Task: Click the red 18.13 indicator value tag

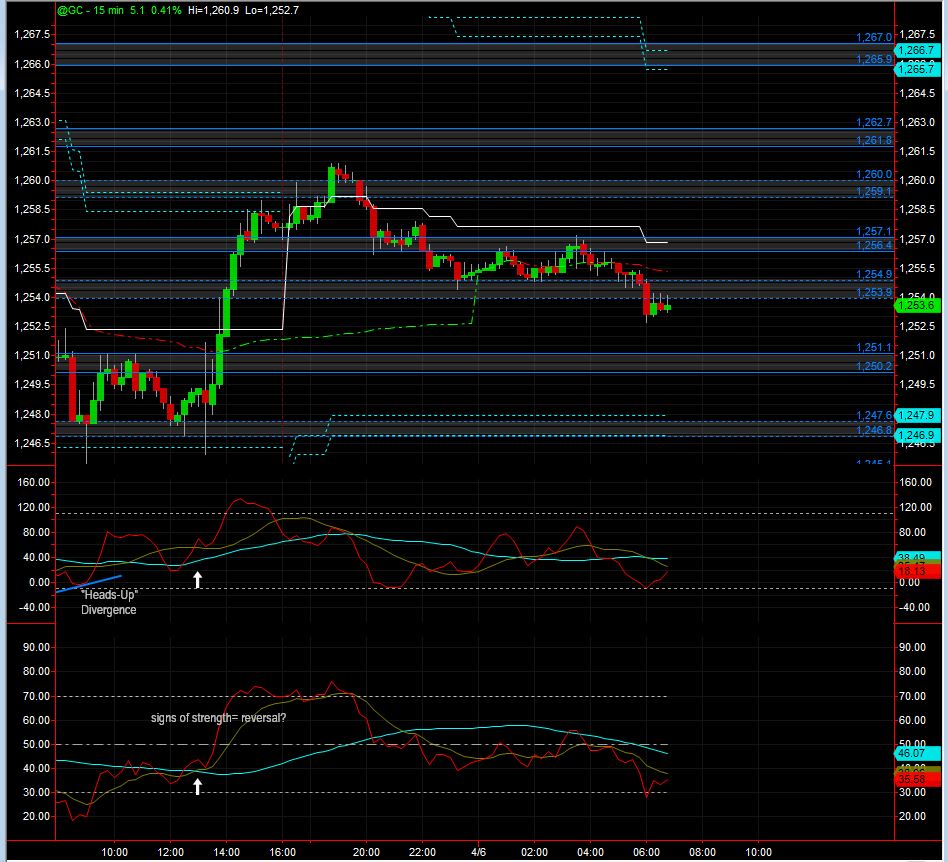Action: coord(917,571)
